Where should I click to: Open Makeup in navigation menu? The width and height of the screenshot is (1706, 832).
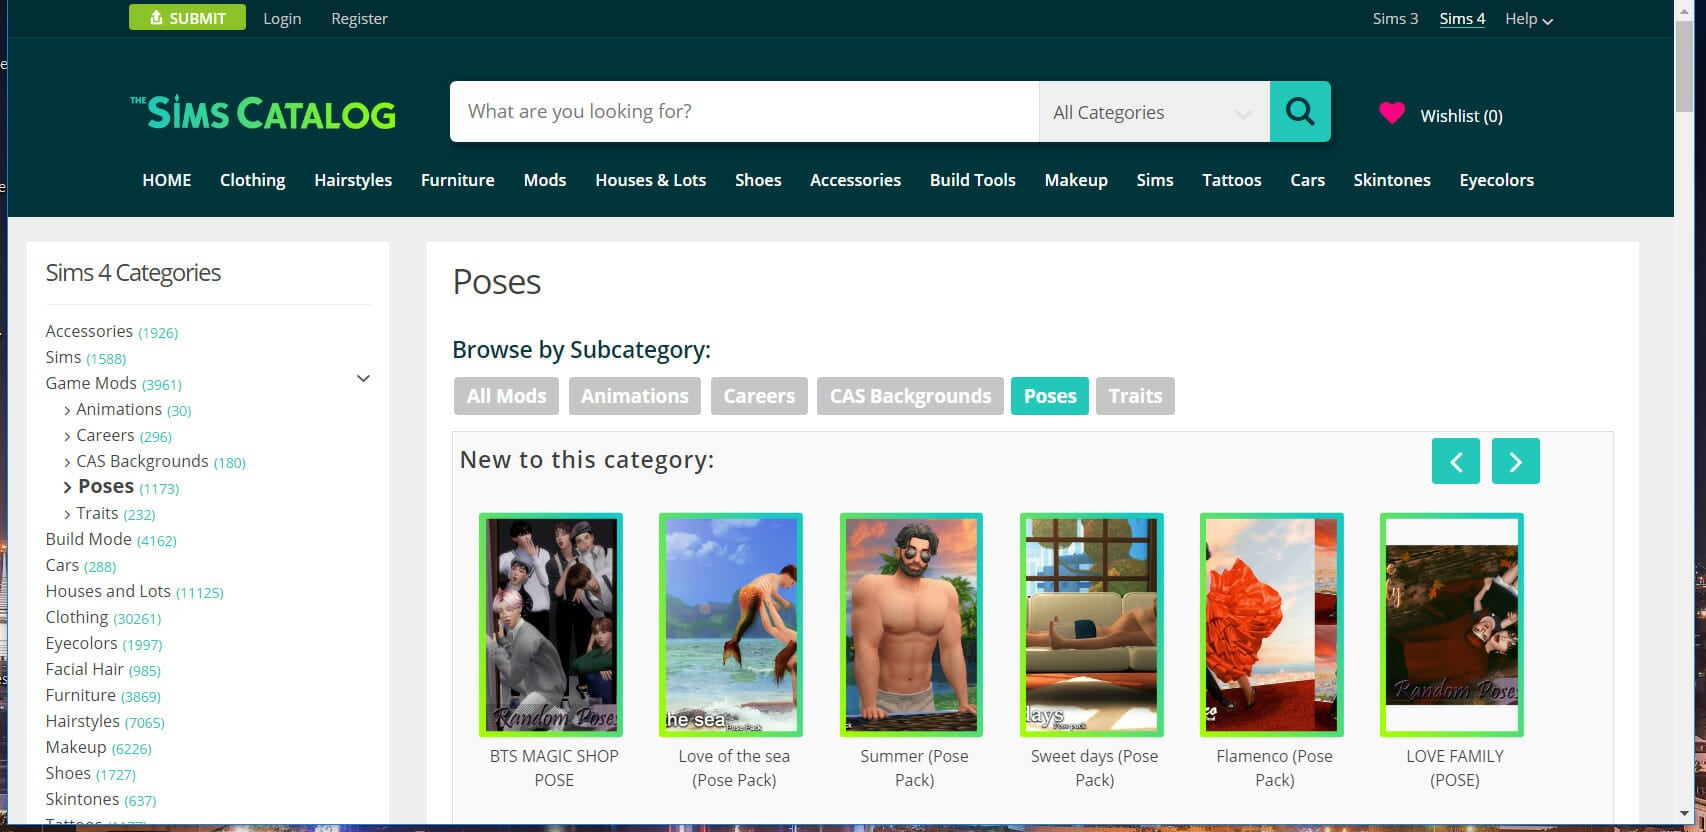pyautogui.click(x=1076, y=180)
